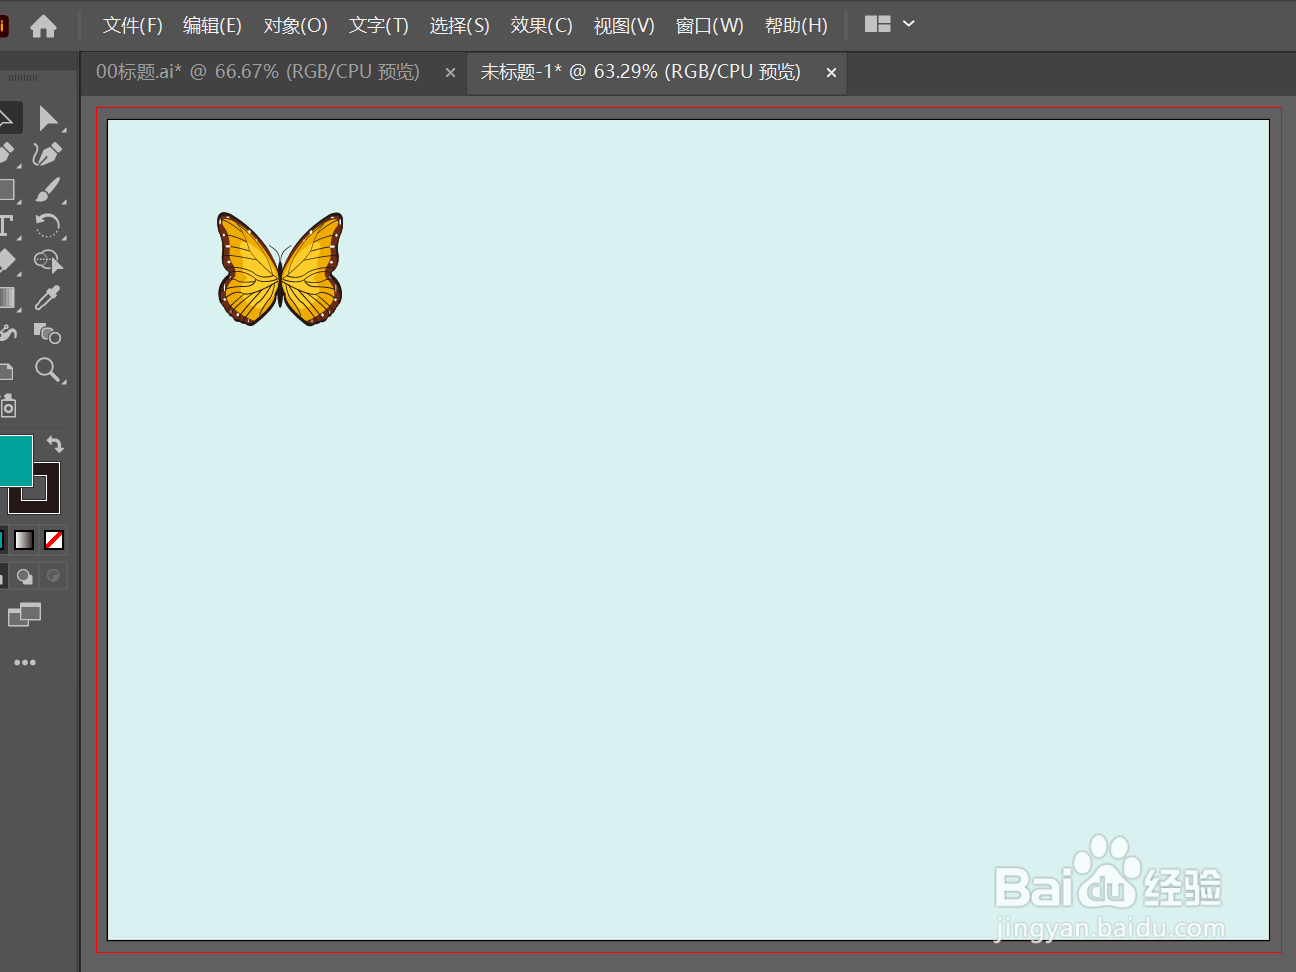This screenshot has width=1296, height=972.
Task: Open the 文件(F) menu
Action: tap(132, 25)
